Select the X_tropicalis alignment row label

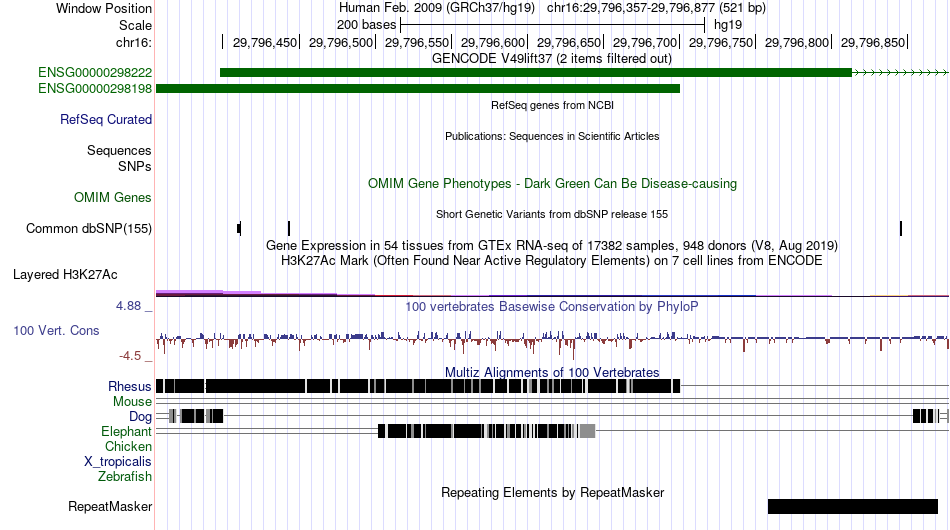pos(118,462)
